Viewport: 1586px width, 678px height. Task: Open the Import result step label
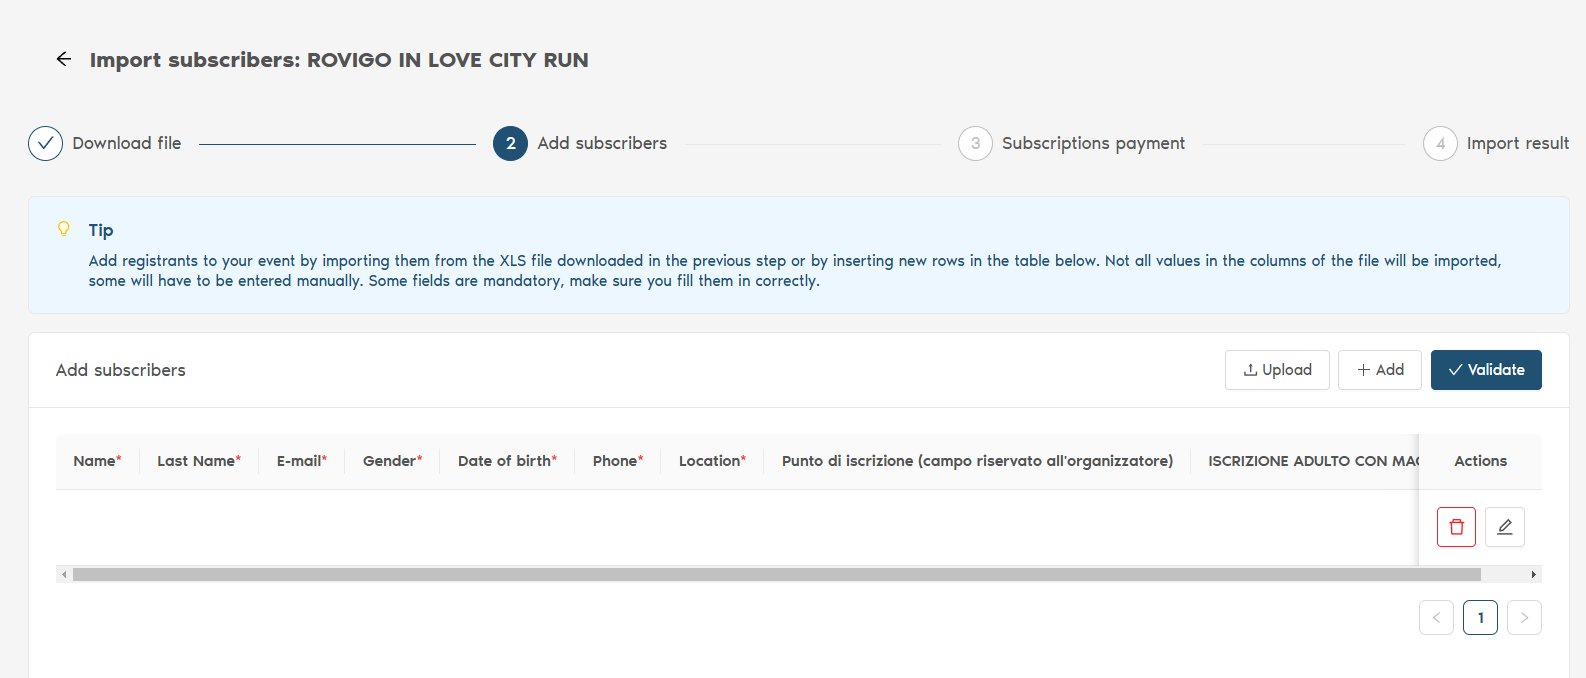(x=1517, y=143)
